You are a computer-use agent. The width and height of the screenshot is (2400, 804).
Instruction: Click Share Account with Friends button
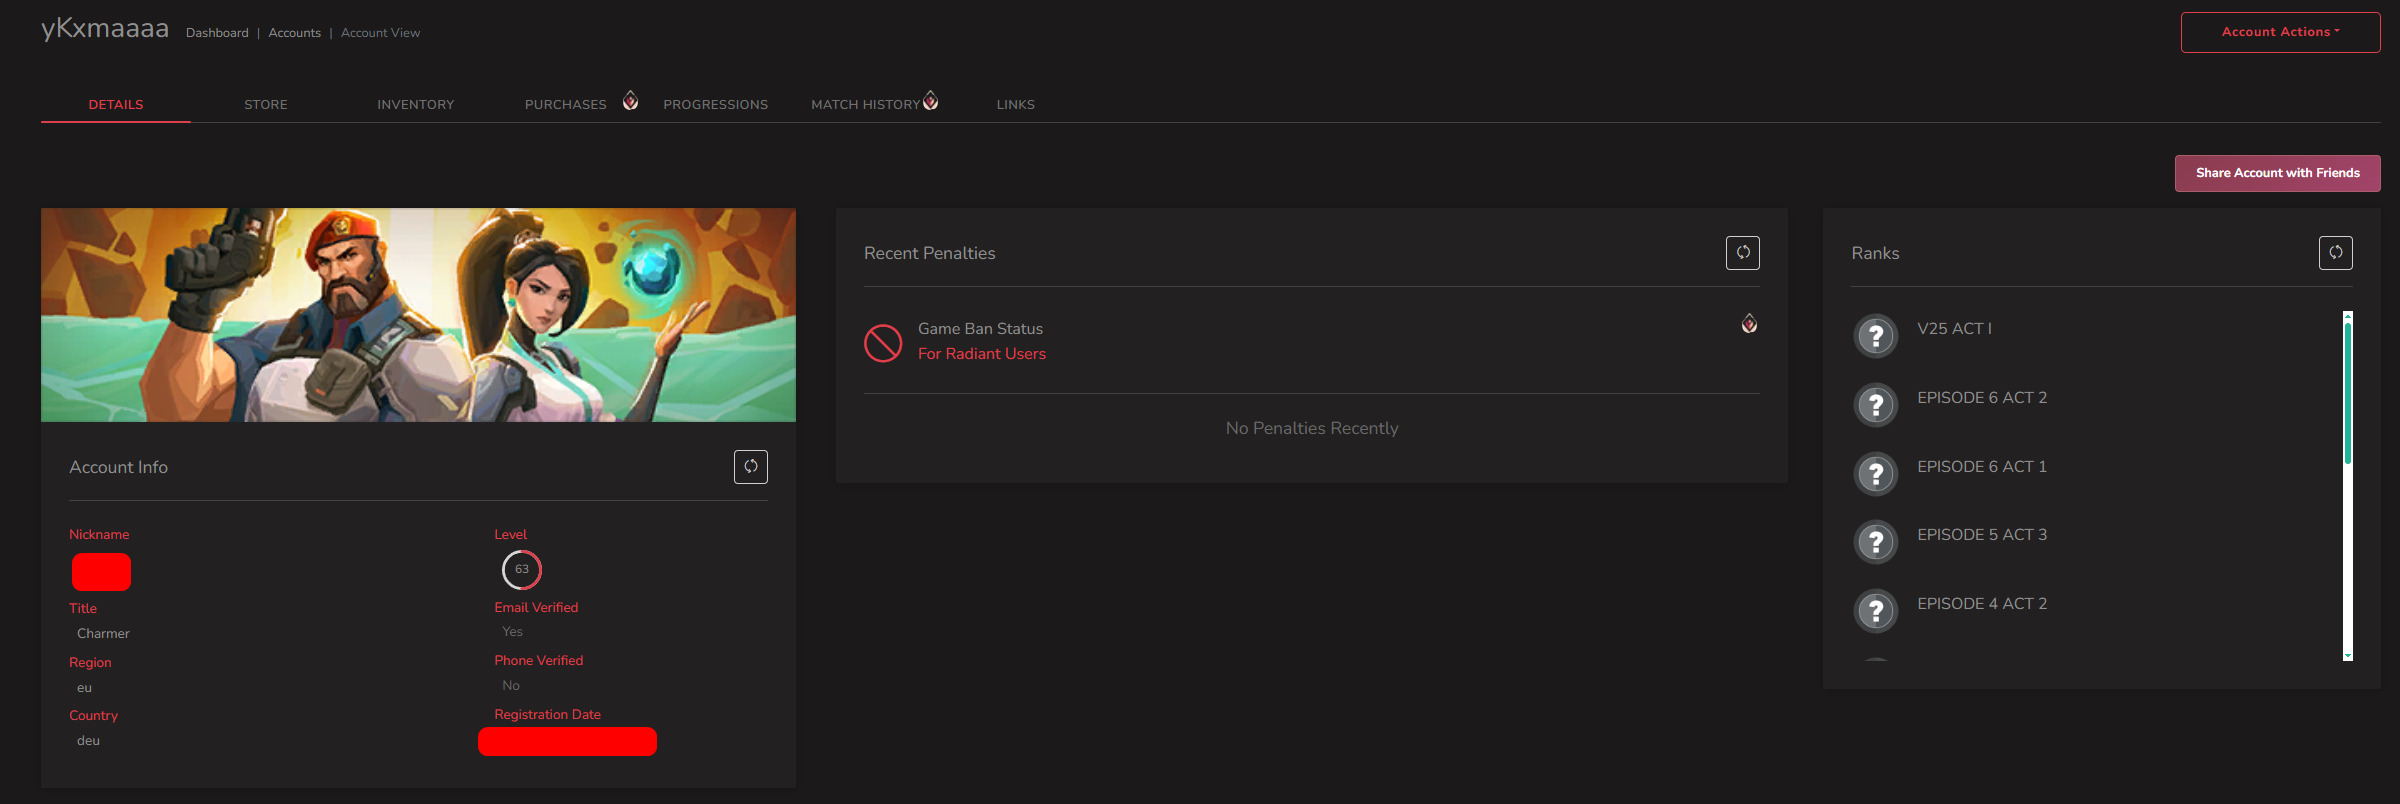(x=2277, y=173)
